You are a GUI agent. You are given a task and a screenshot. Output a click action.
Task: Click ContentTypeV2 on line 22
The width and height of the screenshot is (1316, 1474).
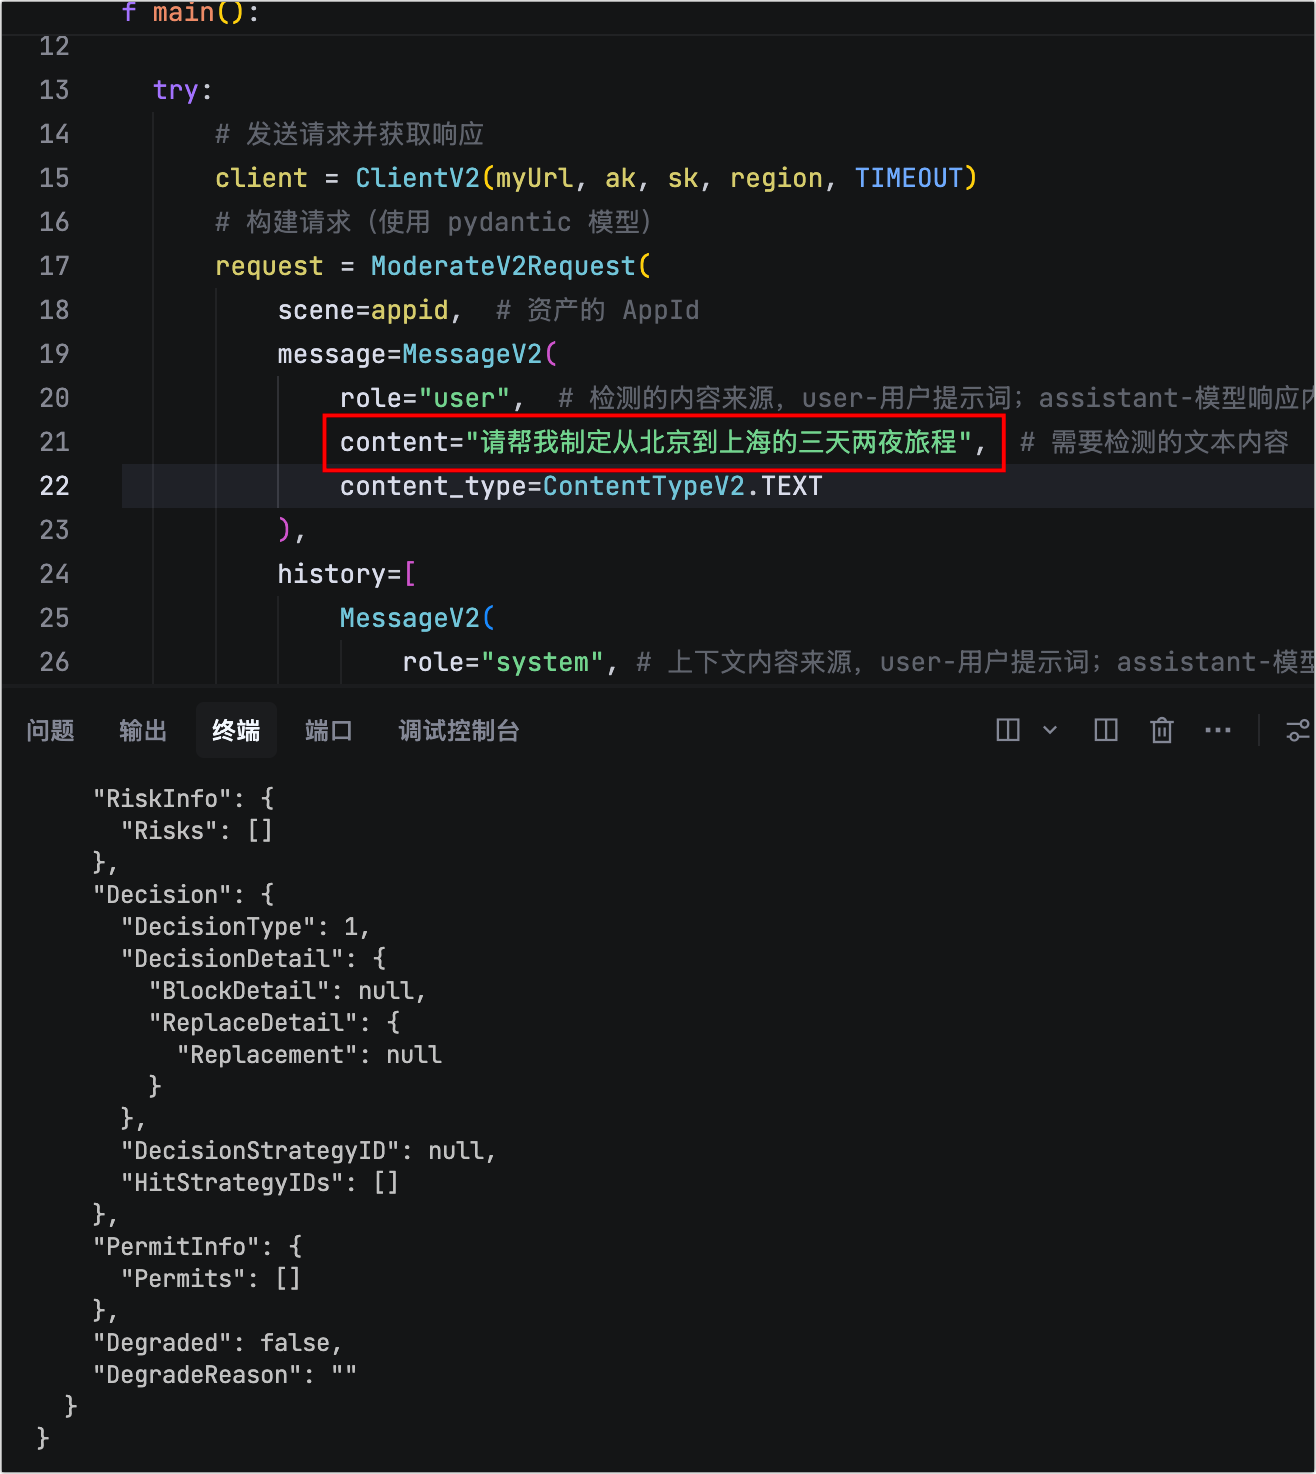643,486
